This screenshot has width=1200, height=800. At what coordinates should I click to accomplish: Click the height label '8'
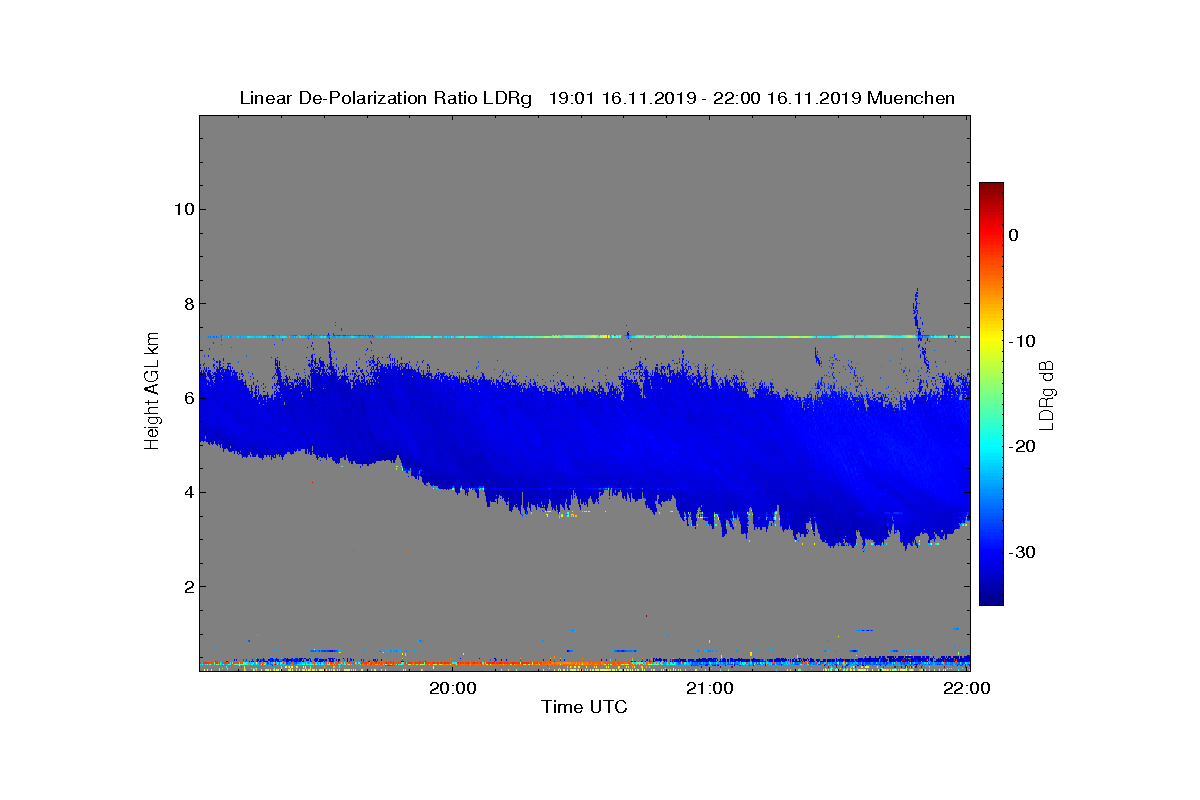pos(188,303)
